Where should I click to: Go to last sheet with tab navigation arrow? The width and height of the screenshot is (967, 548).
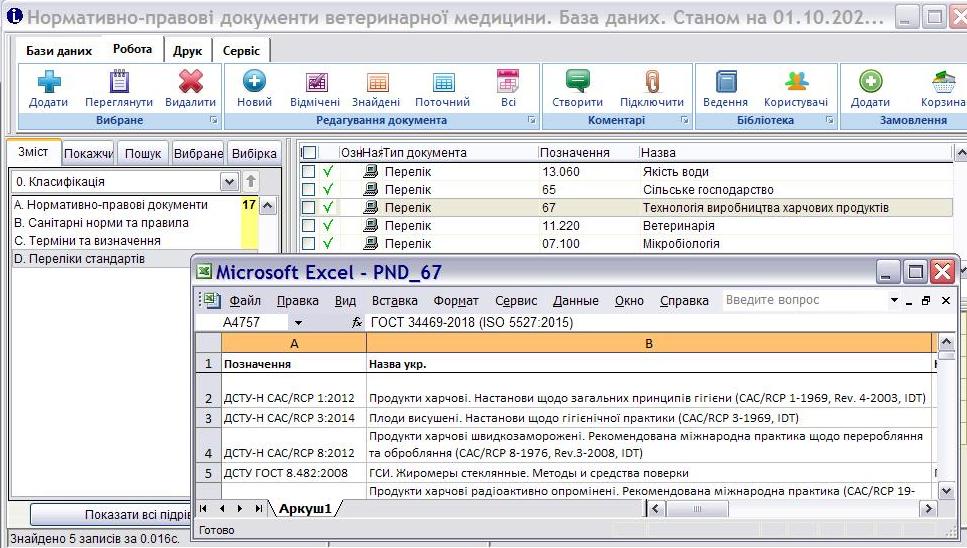tap(259, 509)
